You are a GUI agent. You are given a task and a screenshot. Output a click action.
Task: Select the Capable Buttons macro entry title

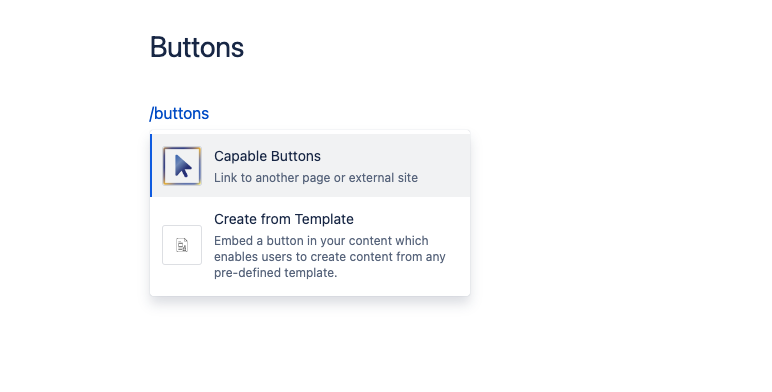[x=267, y=156]
